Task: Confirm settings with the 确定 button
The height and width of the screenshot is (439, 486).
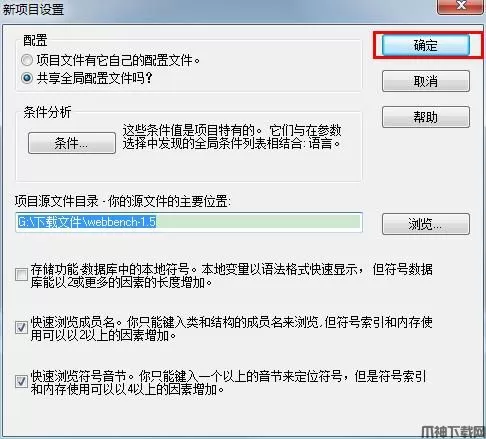Action: click(x=426, y=45)
